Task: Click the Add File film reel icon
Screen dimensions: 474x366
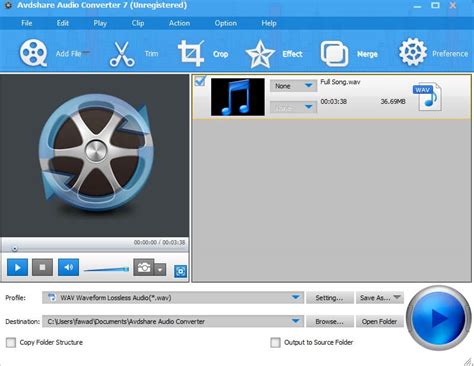Action: pos(34,53)
